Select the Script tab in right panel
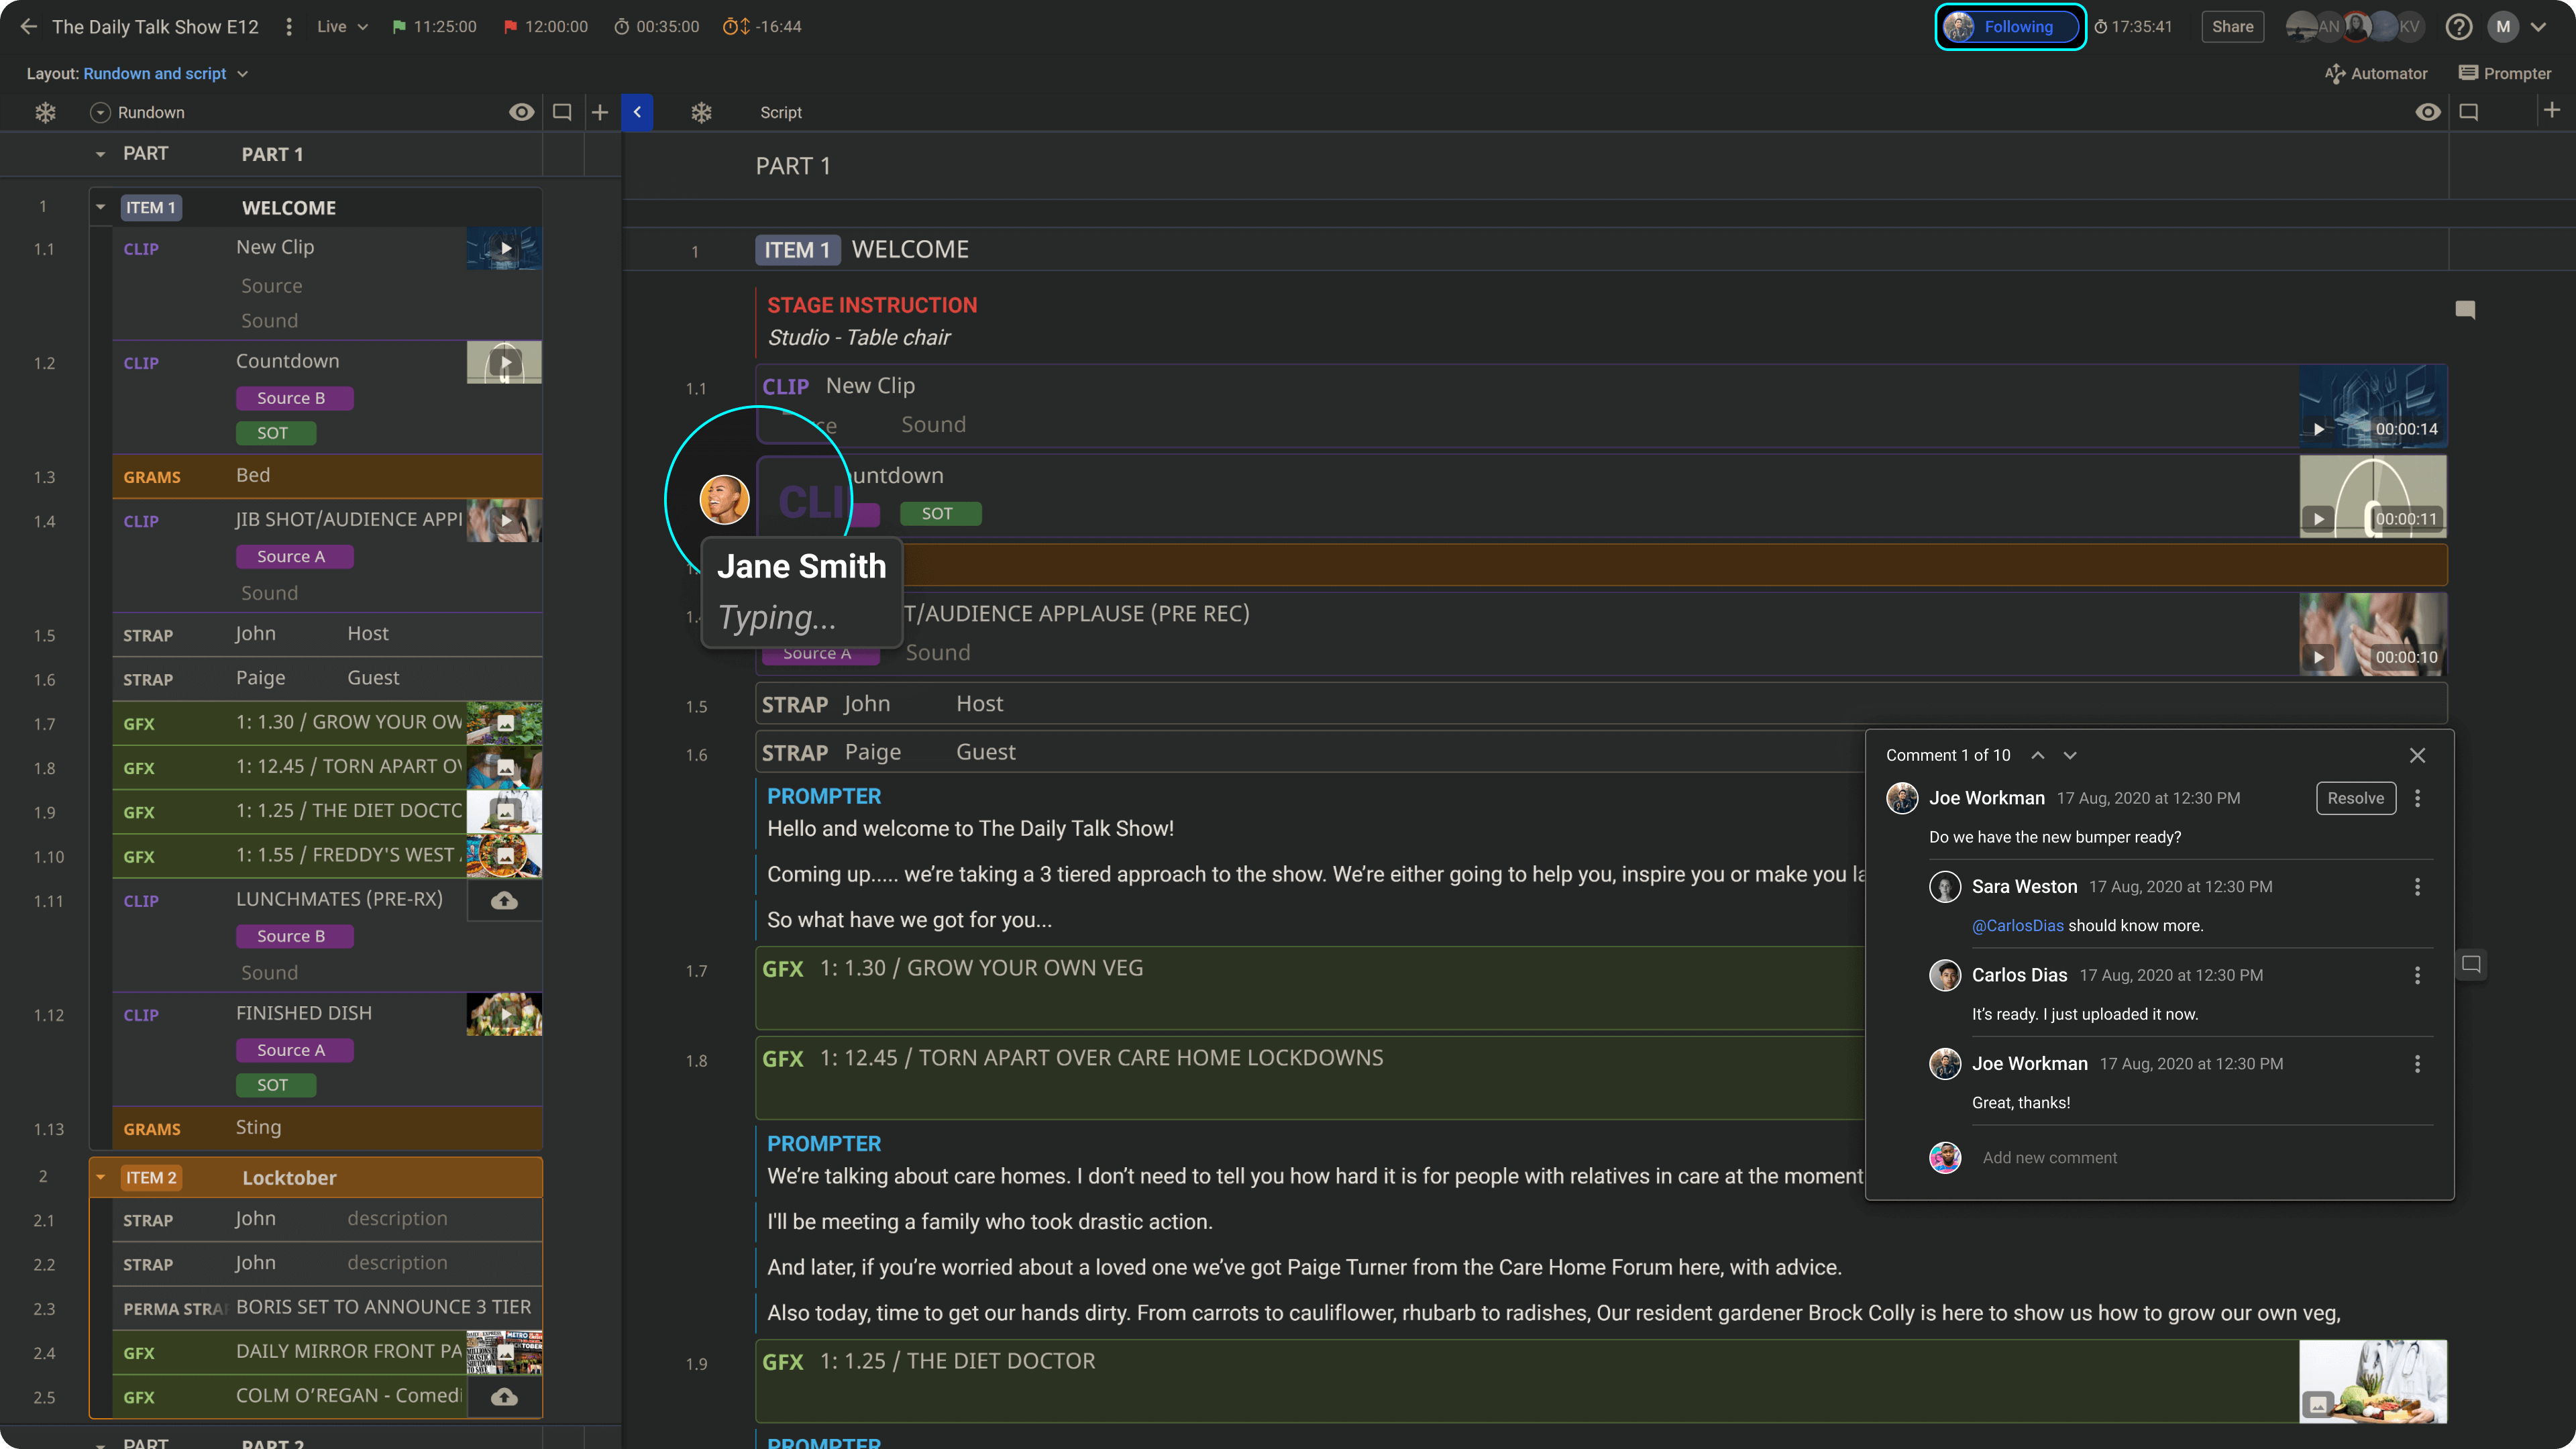 780,111
